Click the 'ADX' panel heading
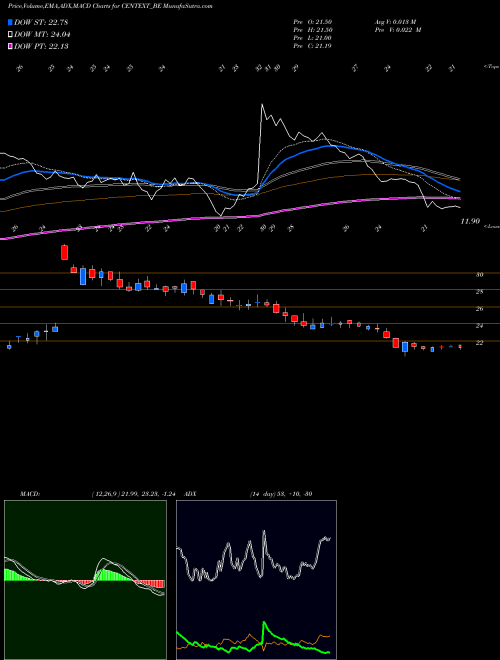The width and height of the screenshot is (500, 660). (x=190, y=494)
